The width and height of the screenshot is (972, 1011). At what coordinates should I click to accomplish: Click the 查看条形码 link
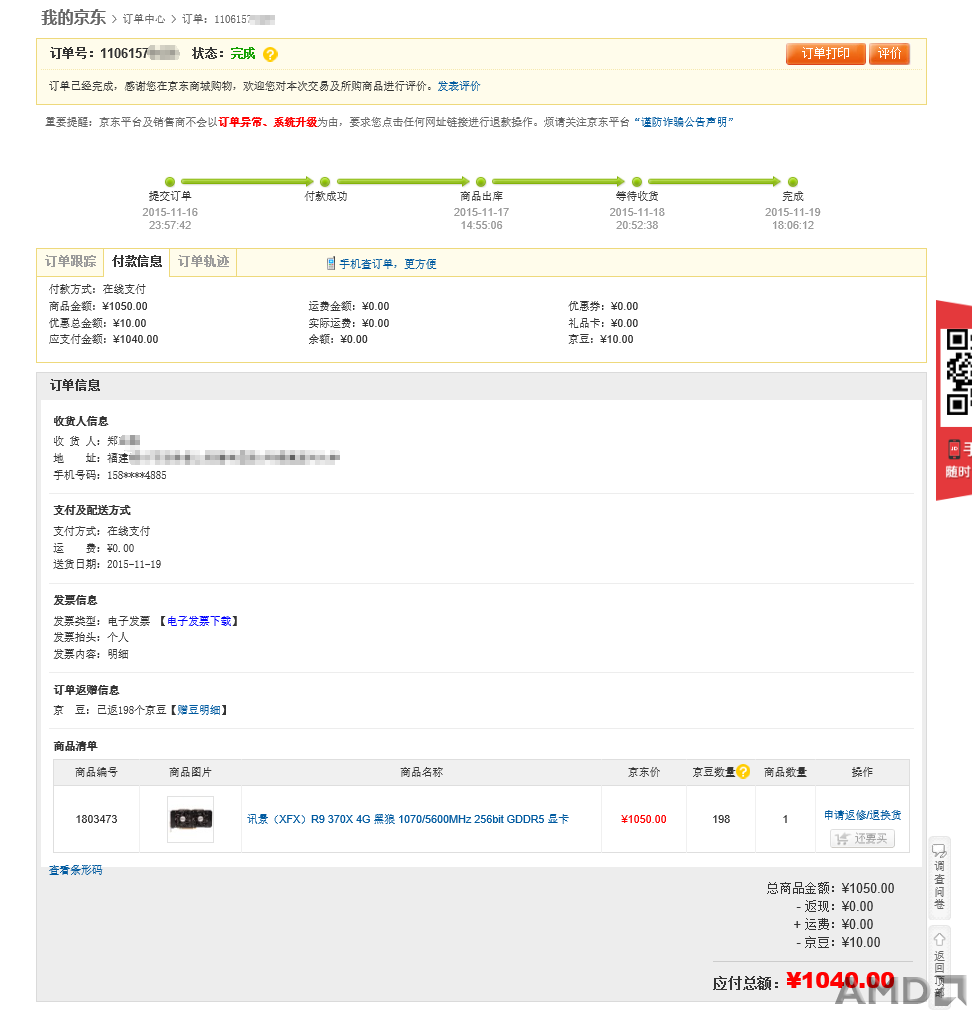75,870
